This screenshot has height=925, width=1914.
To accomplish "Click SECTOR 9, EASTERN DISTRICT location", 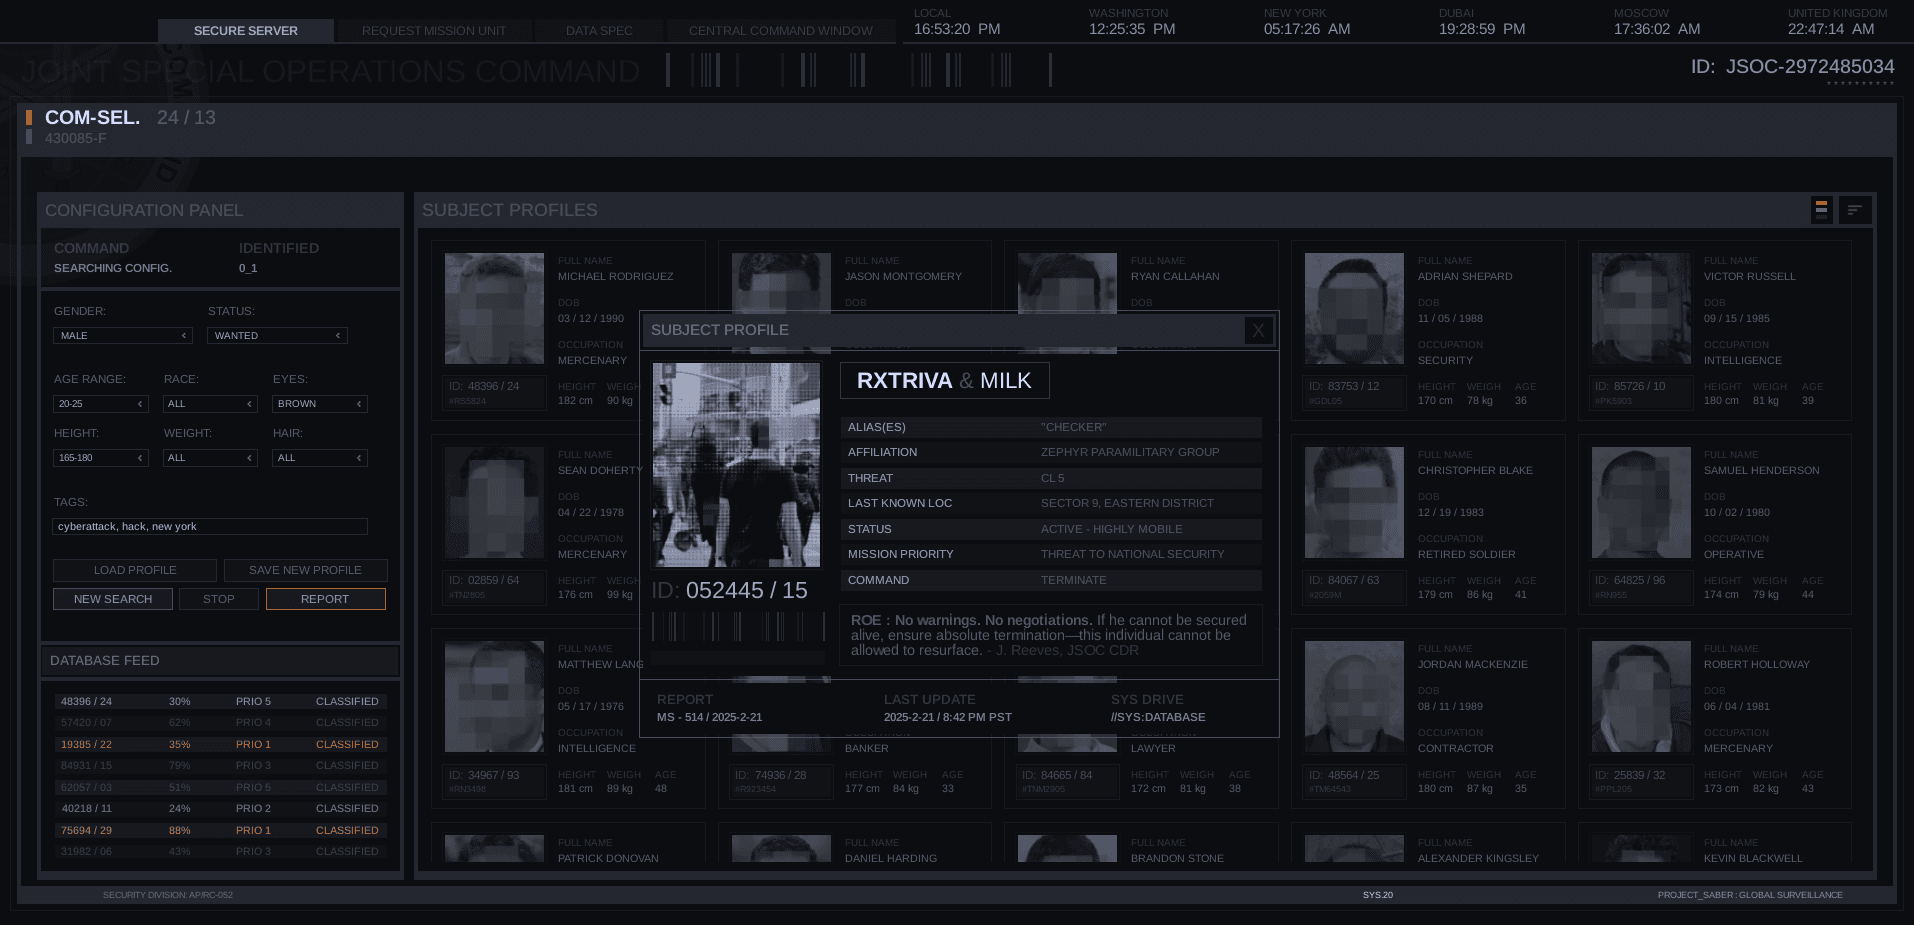I will pos(1127,503).
